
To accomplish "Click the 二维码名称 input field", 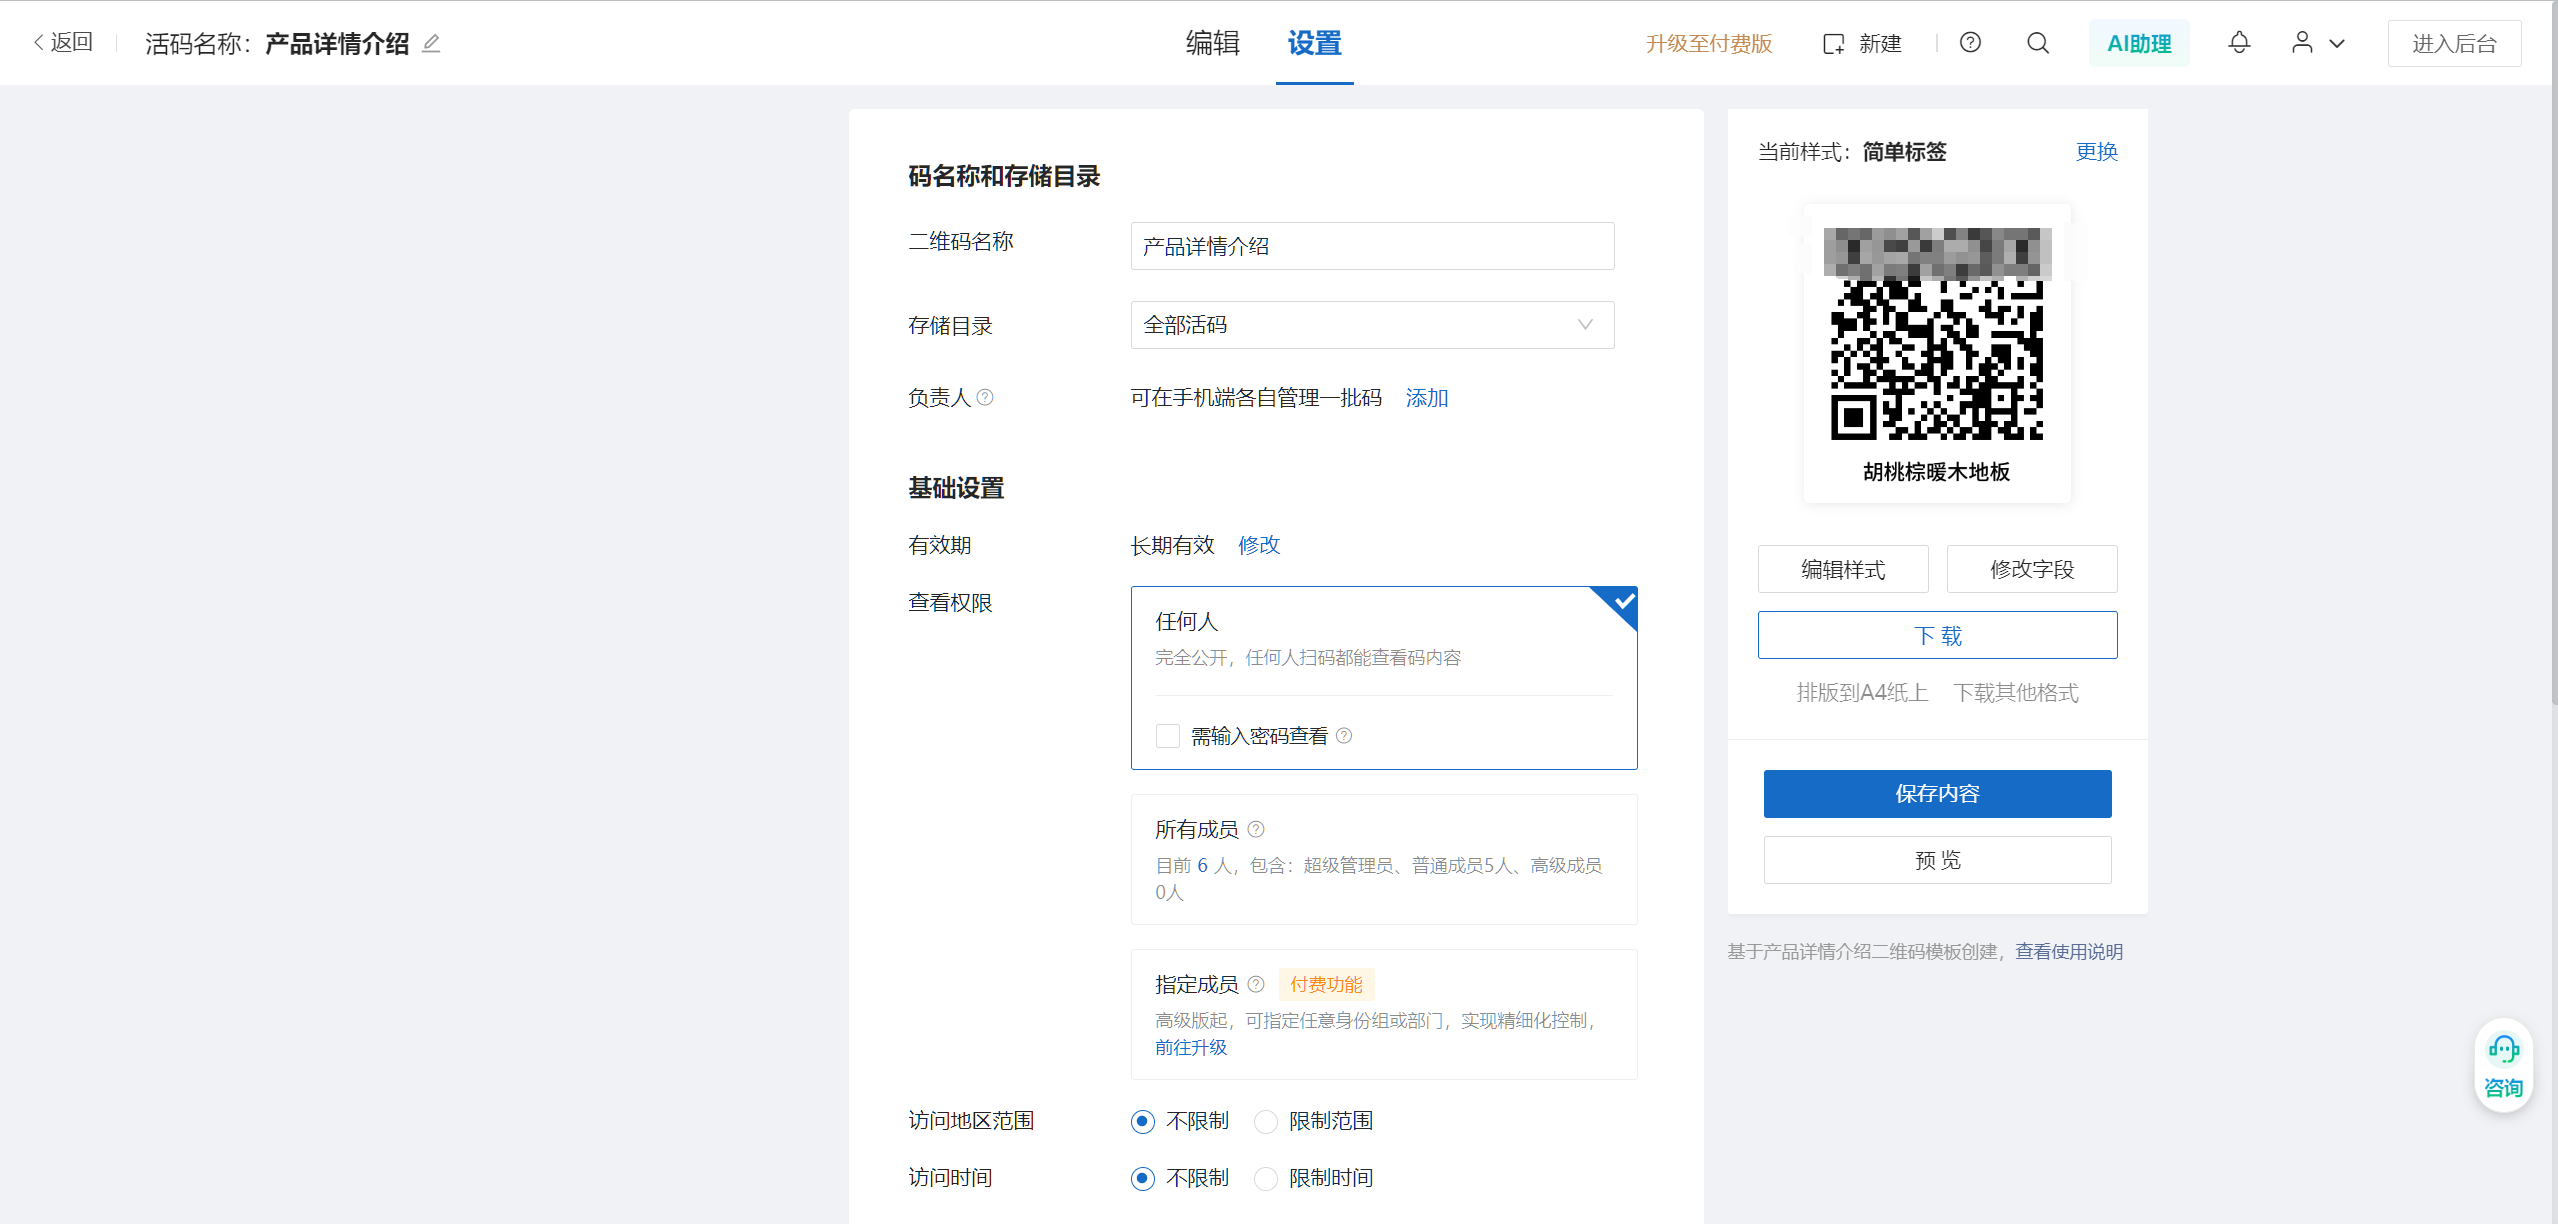I will click(1372, 246).
